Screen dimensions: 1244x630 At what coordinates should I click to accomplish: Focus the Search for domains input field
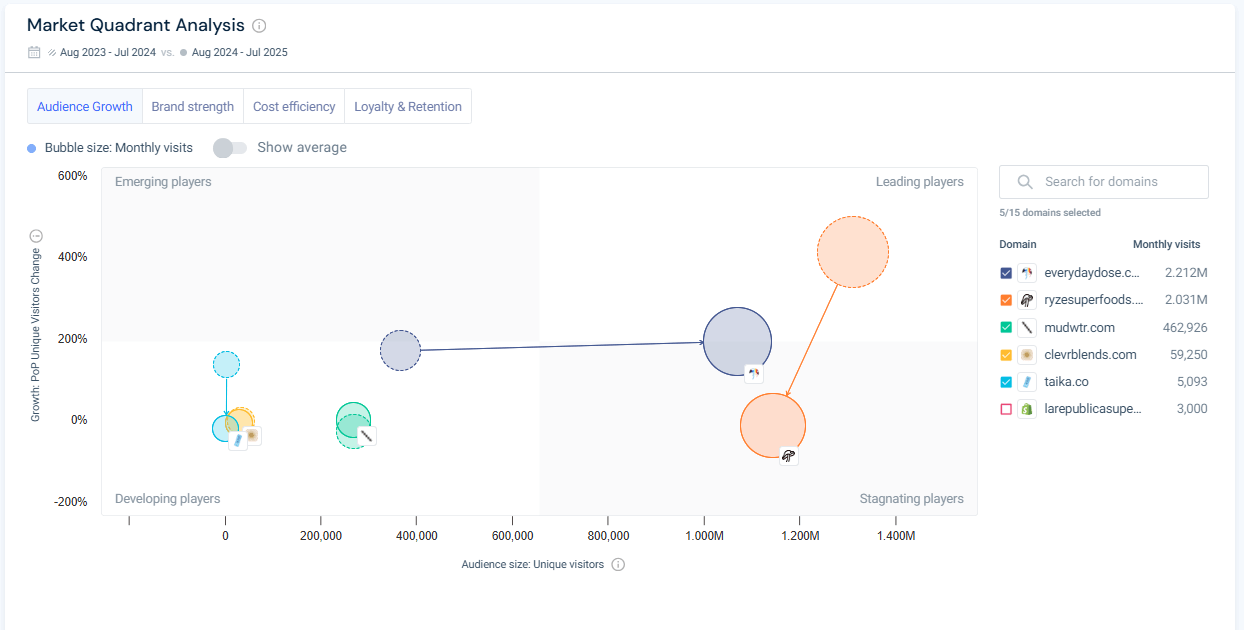click(x=1115, y=182)
